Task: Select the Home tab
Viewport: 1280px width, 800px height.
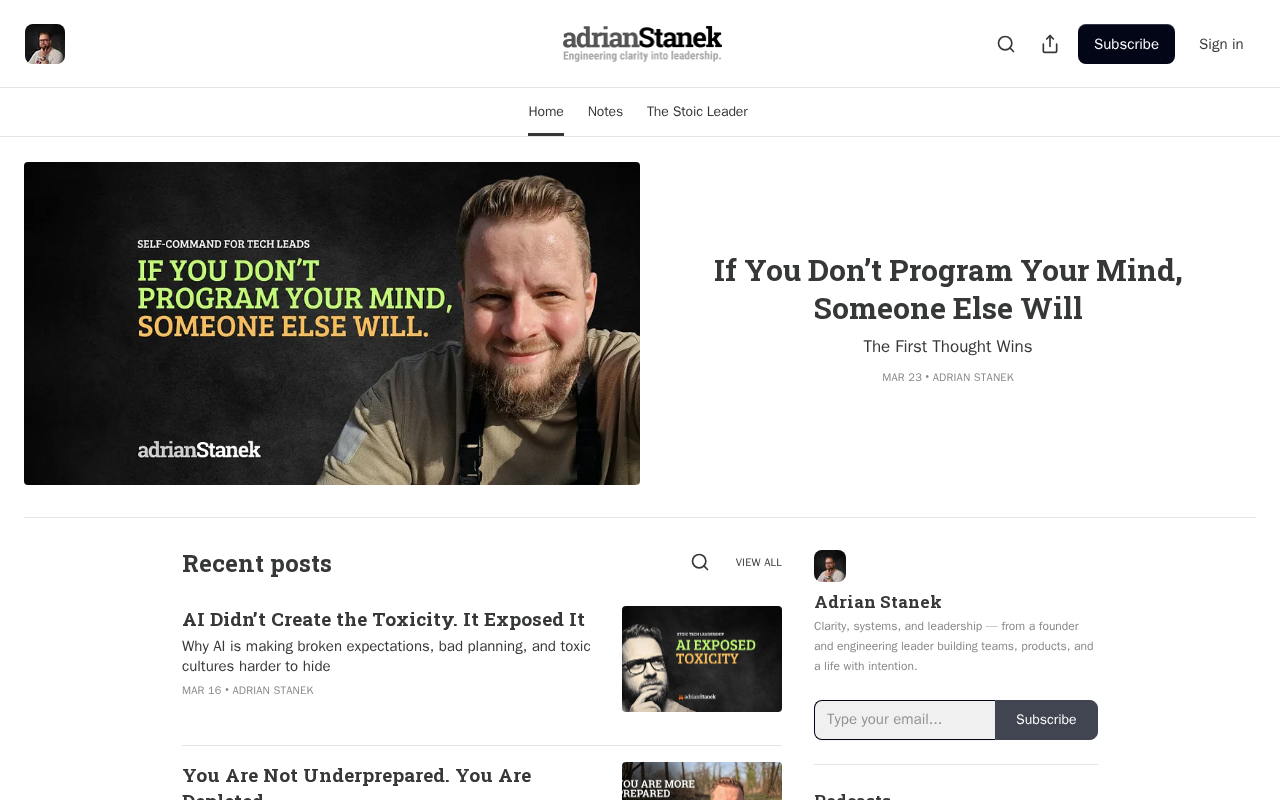Action: [546, 112]
